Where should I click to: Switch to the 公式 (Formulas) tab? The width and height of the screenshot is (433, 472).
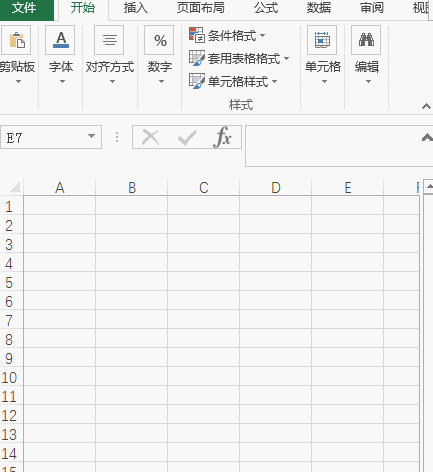click(x=266, y=8)
